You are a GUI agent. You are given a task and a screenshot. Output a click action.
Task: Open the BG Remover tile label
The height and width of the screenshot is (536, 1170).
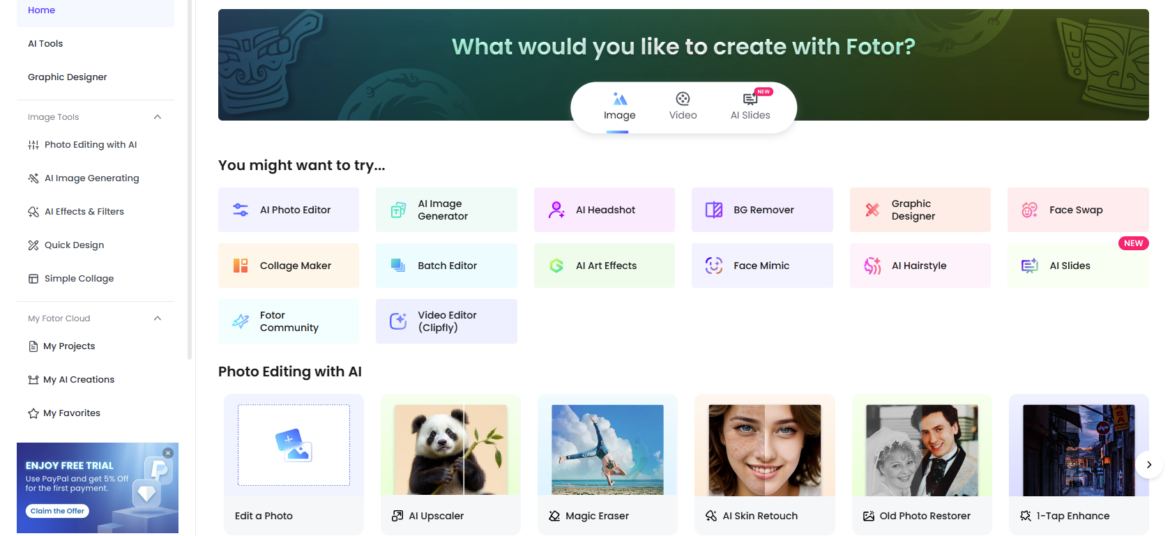[x=763, y=210]
